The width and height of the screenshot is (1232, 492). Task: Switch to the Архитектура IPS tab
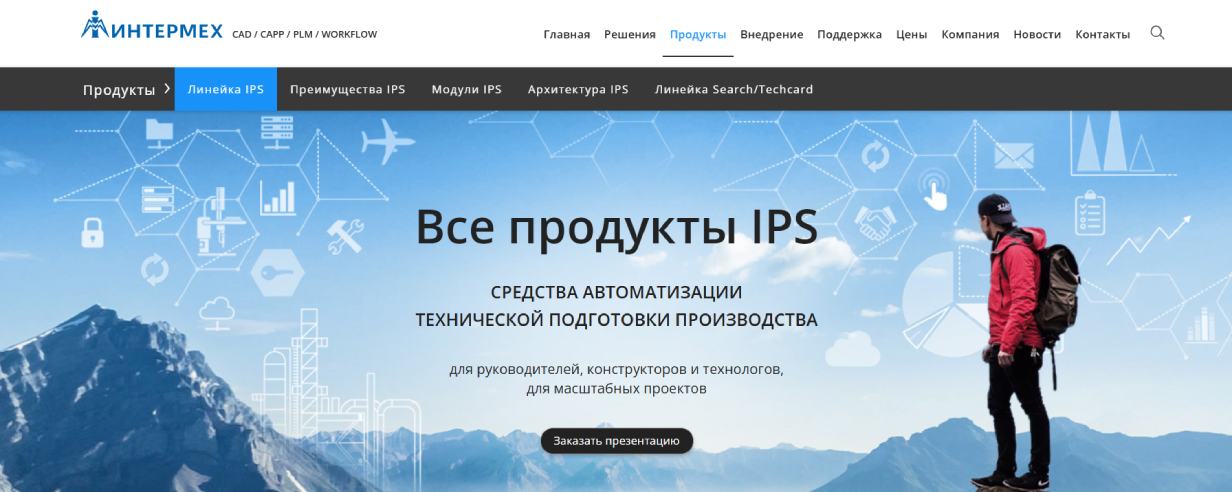click(x=578, y=89)
